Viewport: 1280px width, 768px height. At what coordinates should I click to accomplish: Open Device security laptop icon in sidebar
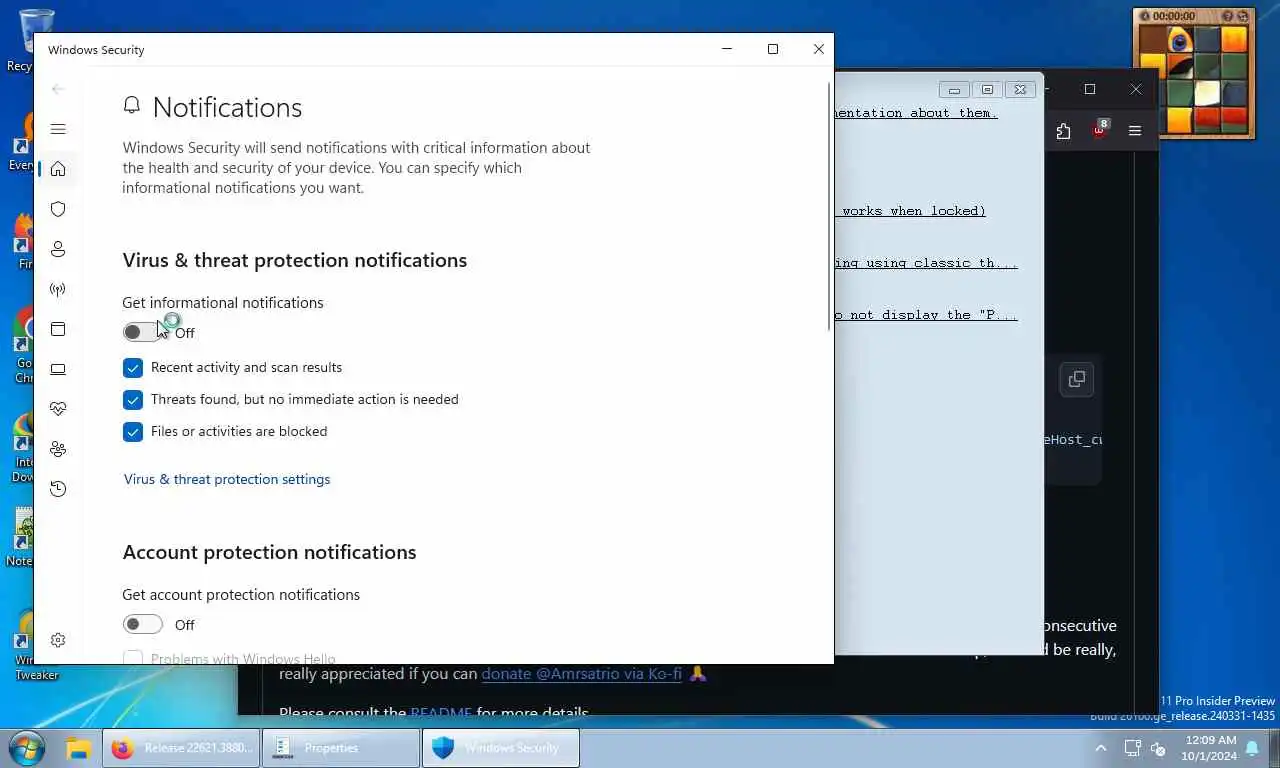click(x=58, y=369)
